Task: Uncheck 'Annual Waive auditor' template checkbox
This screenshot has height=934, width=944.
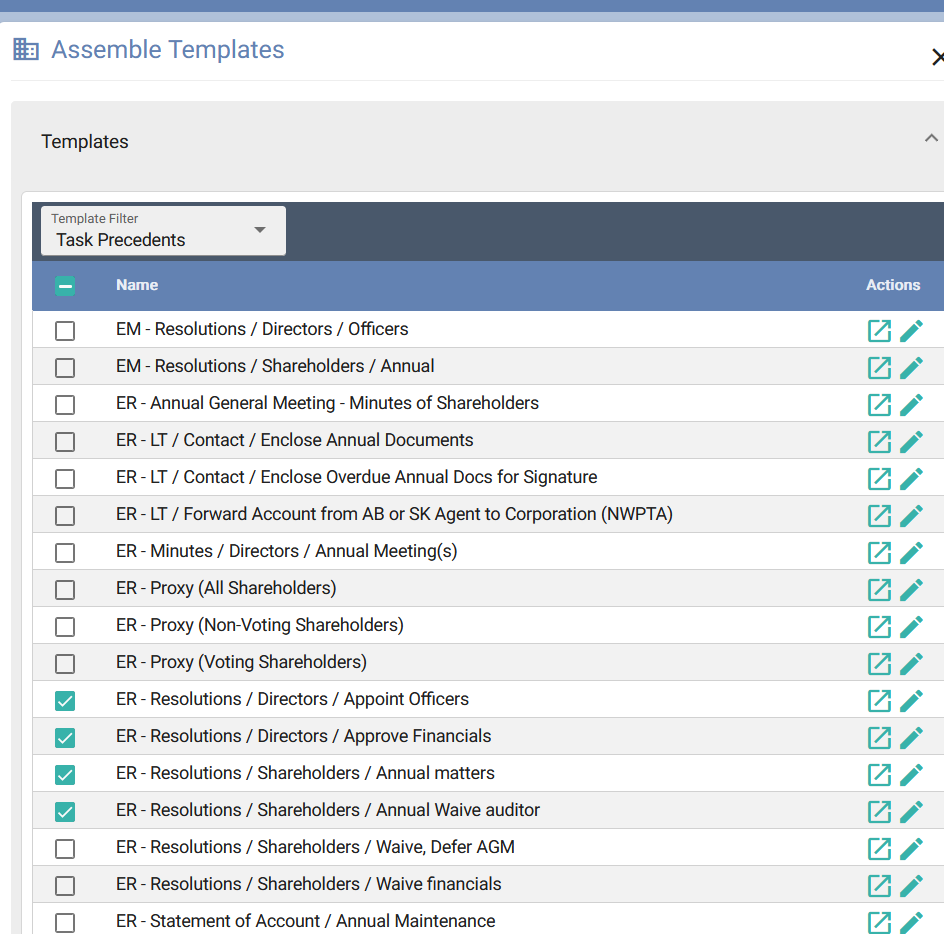Action: tap(65, 812)
